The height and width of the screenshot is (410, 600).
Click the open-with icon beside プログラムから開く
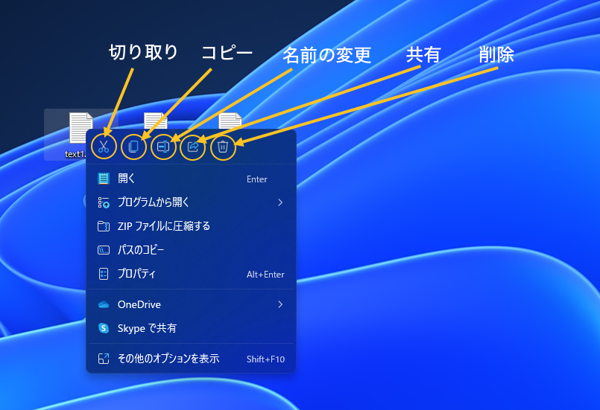pyautogui.click(x=103, y=203)
